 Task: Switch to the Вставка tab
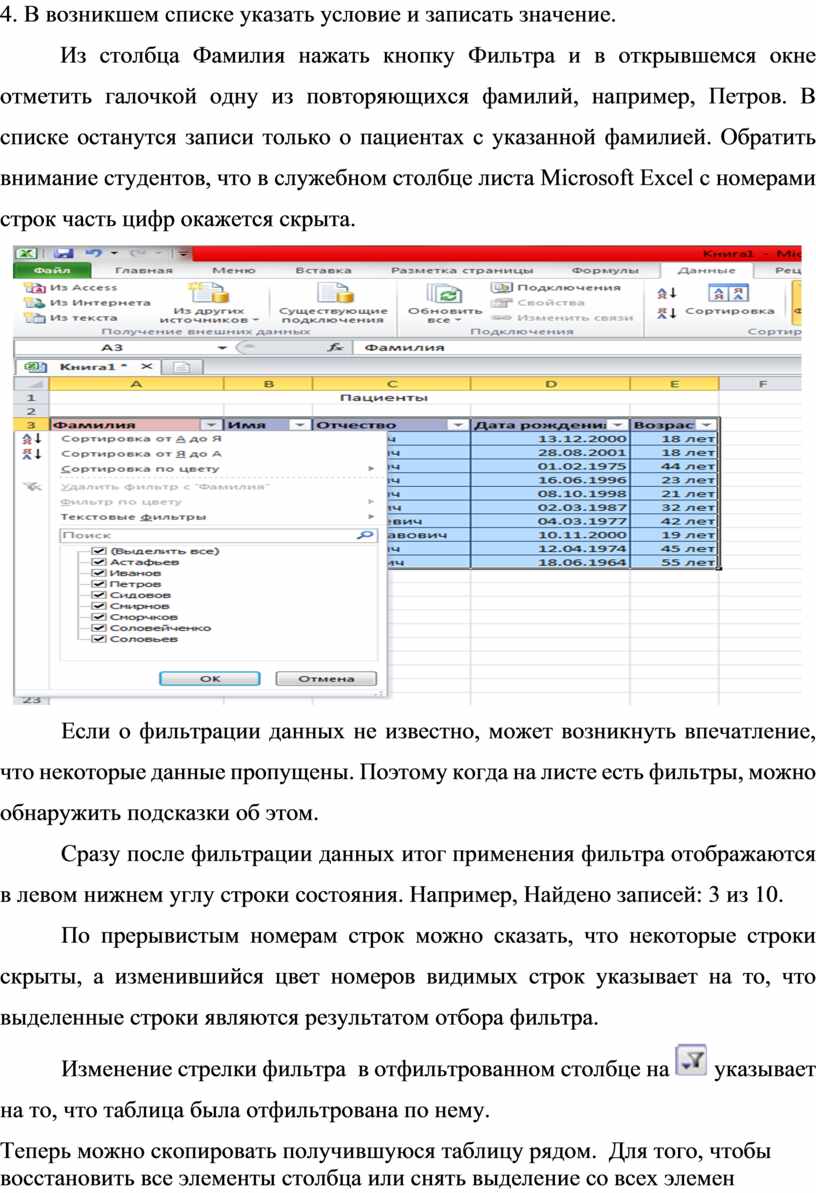coord(324,270)
